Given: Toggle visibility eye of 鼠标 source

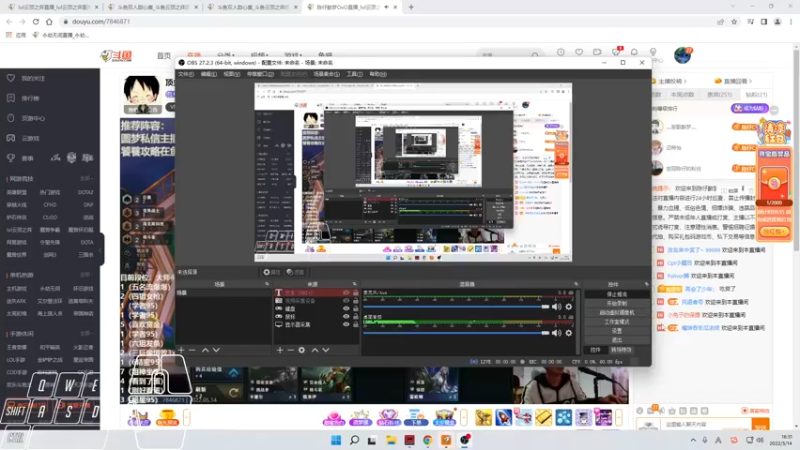Looking at the screenshot, I should point(346,316).
